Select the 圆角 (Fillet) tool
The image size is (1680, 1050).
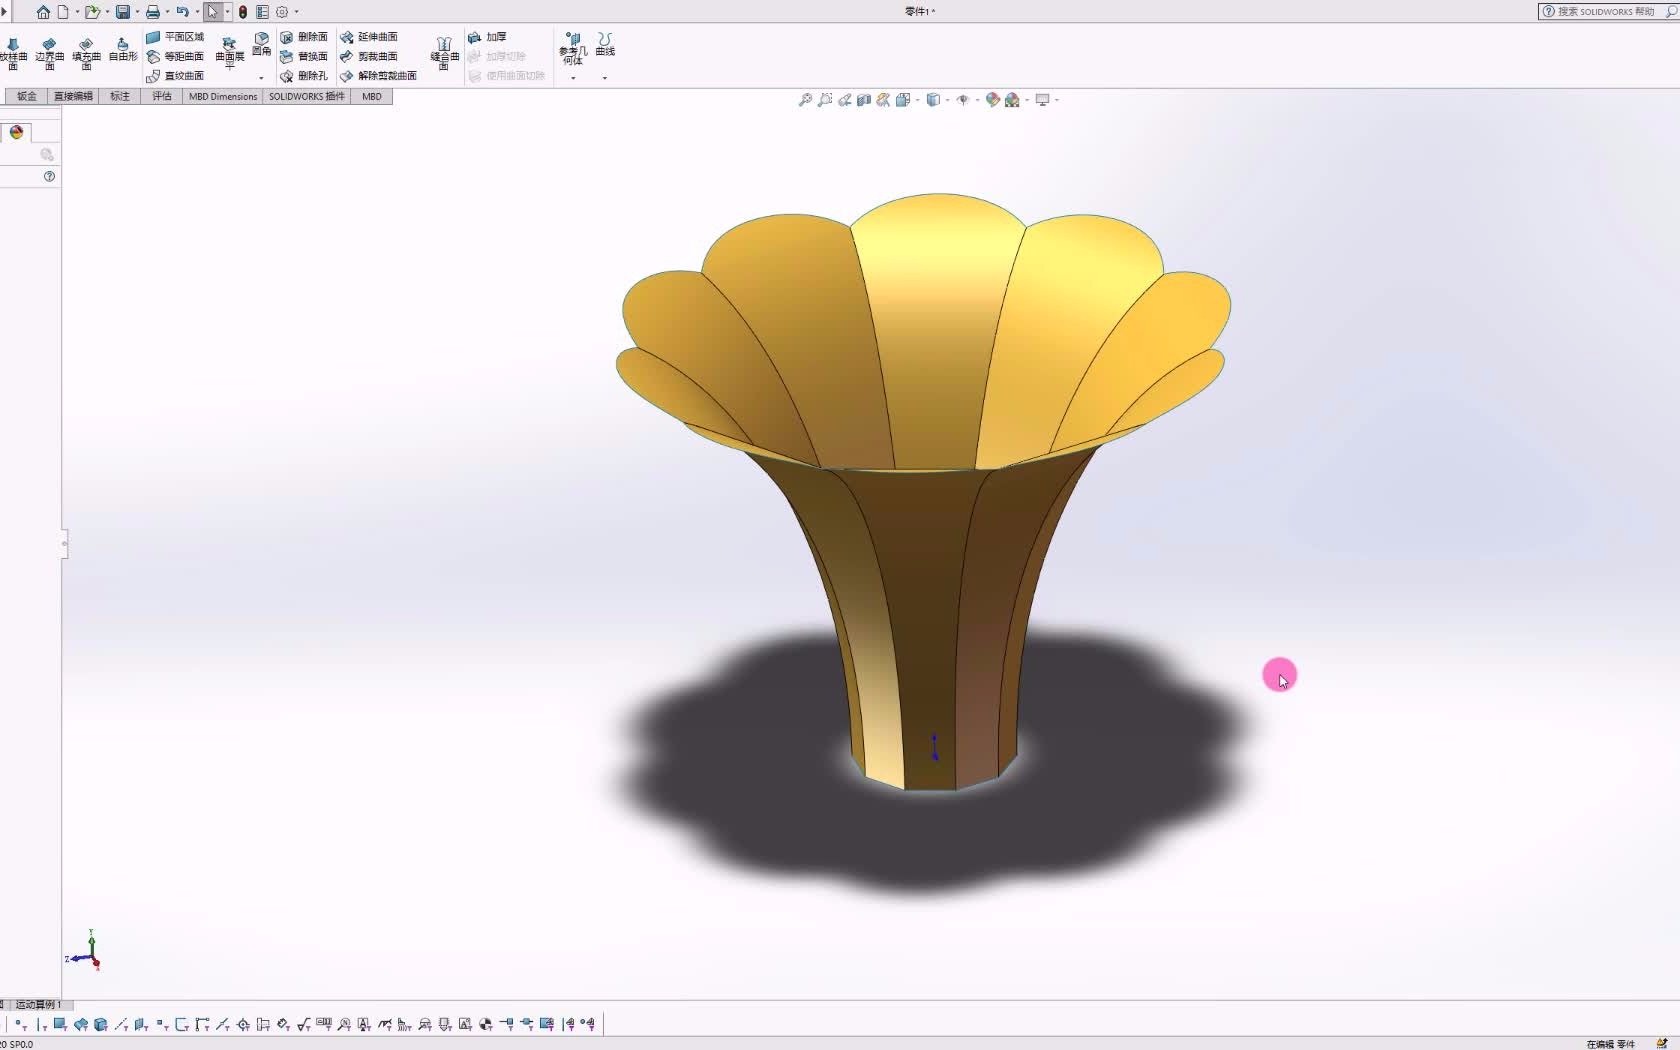click(261, 44)
